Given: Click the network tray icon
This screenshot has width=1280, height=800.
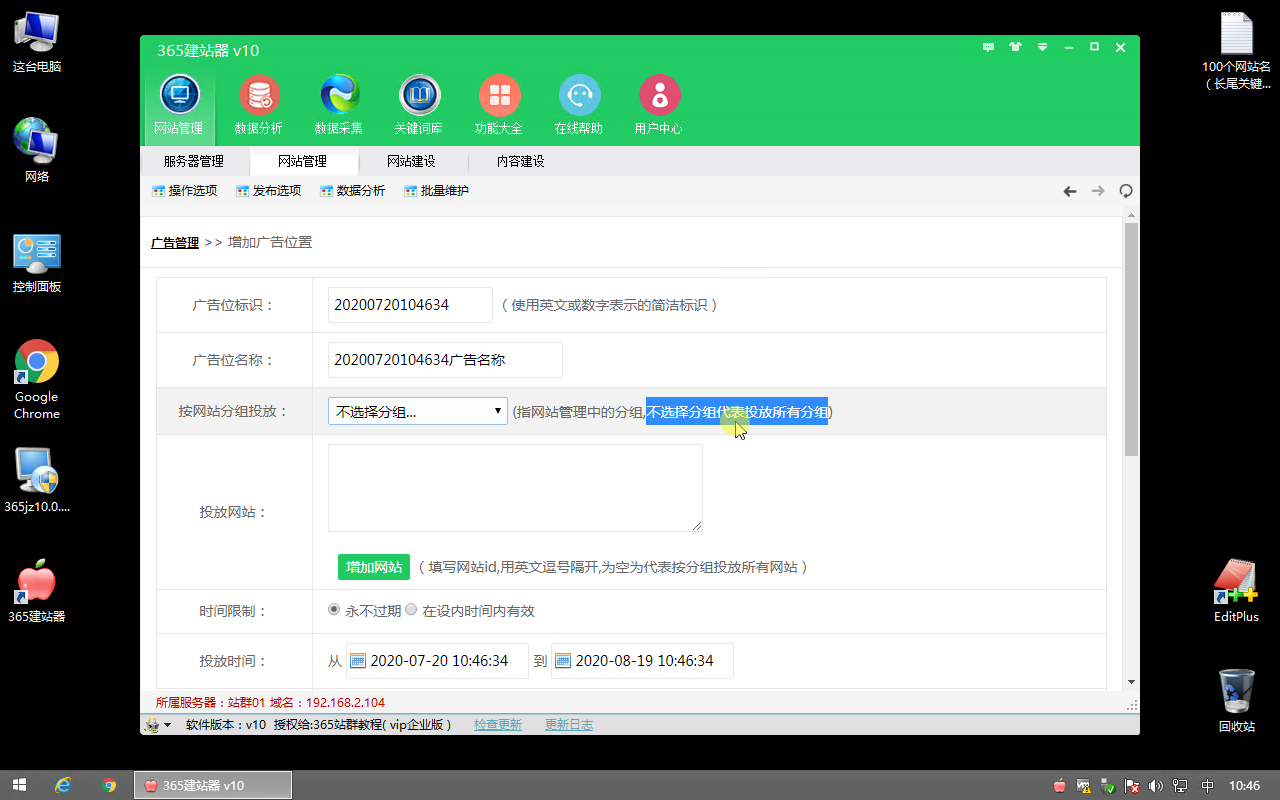Looking at the screenshot, I should 1181,786.
